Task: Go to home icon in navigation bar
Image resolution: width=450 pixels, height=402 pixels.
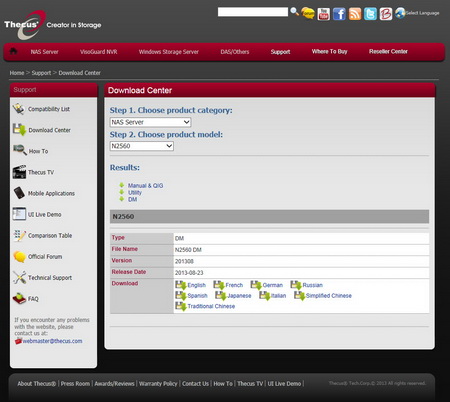Action: [13, 51]
